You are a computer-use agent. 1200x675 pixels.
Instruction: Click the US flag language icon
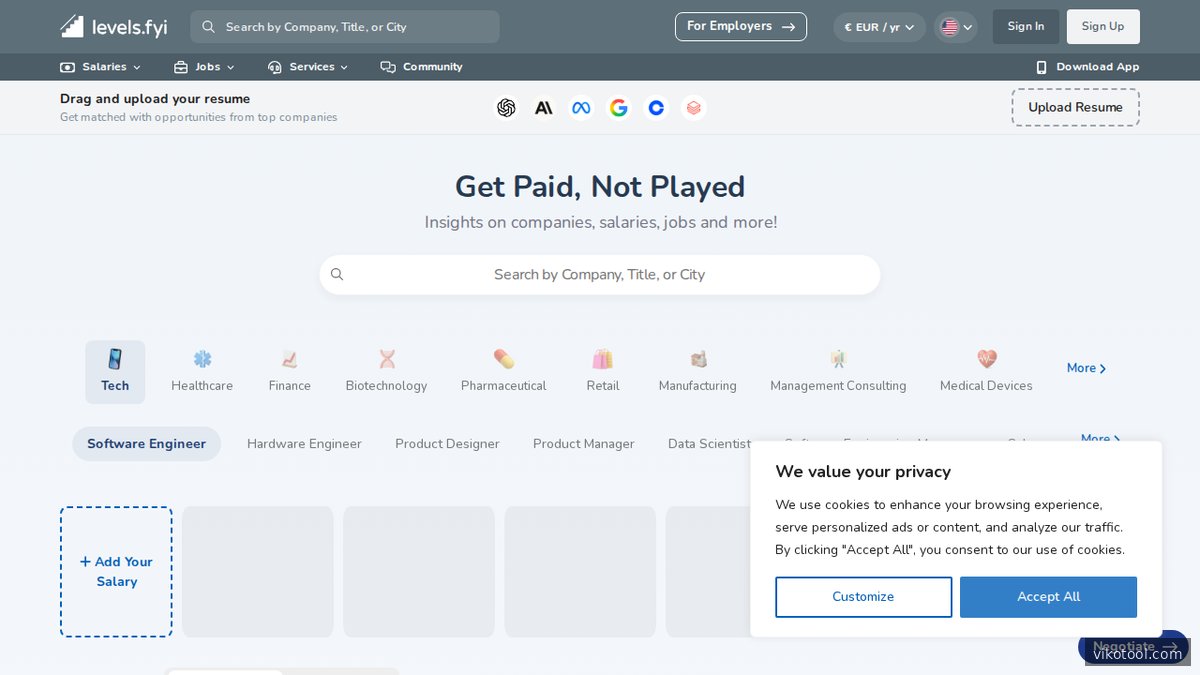coord(950,27)
